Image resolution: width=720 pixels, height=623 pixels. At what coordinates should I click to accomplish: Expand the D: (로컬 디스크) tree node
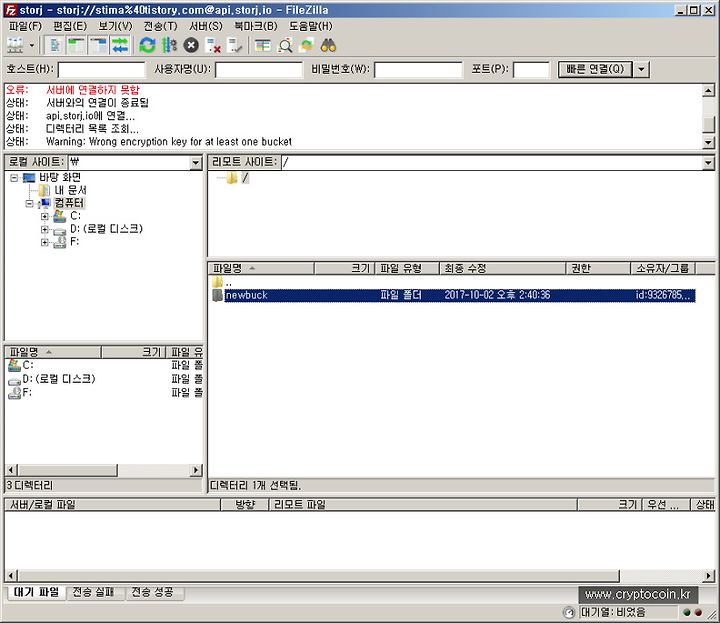[x=45, y=229]
